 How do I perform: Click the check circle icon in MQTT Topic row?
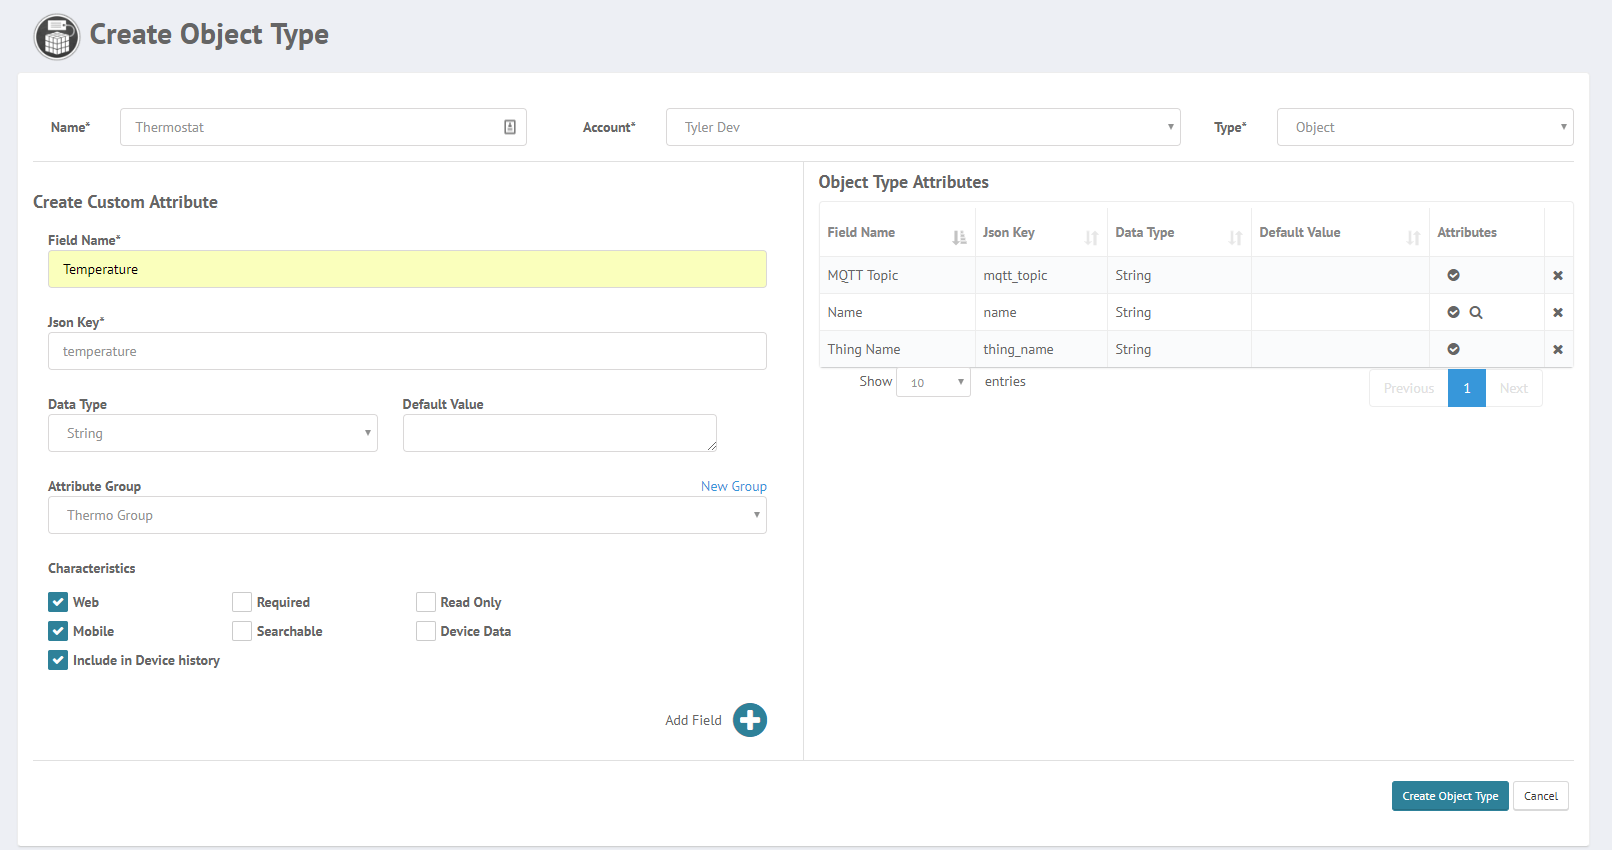pos(1453,275)
